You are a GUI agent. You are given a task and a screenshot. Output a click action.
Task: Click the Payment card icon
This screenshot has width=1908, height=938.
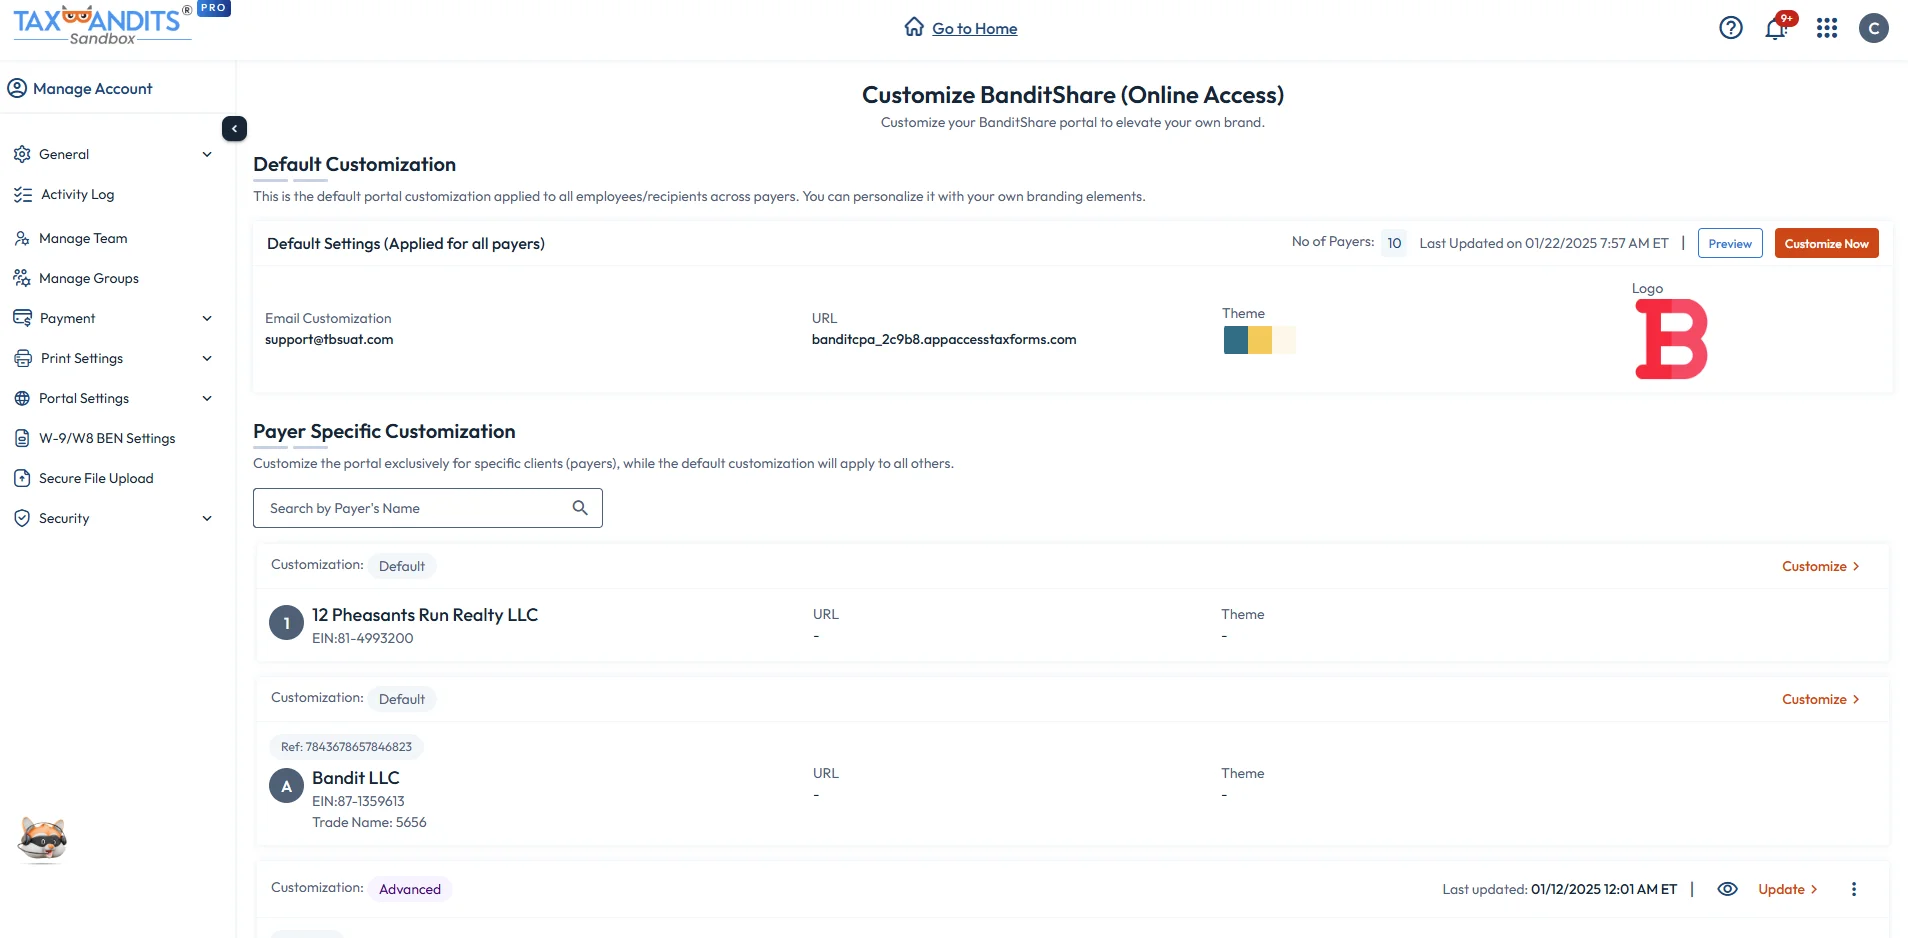[22, 318]
